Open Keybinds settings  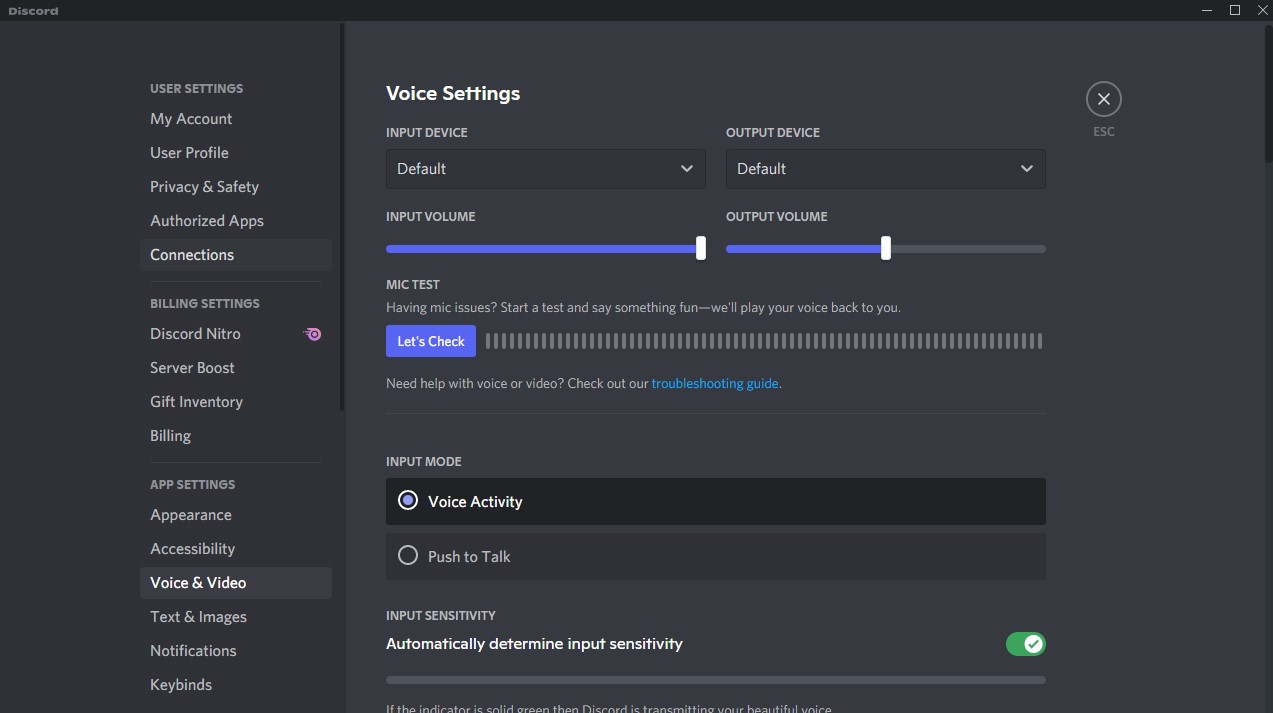(236, 685)
